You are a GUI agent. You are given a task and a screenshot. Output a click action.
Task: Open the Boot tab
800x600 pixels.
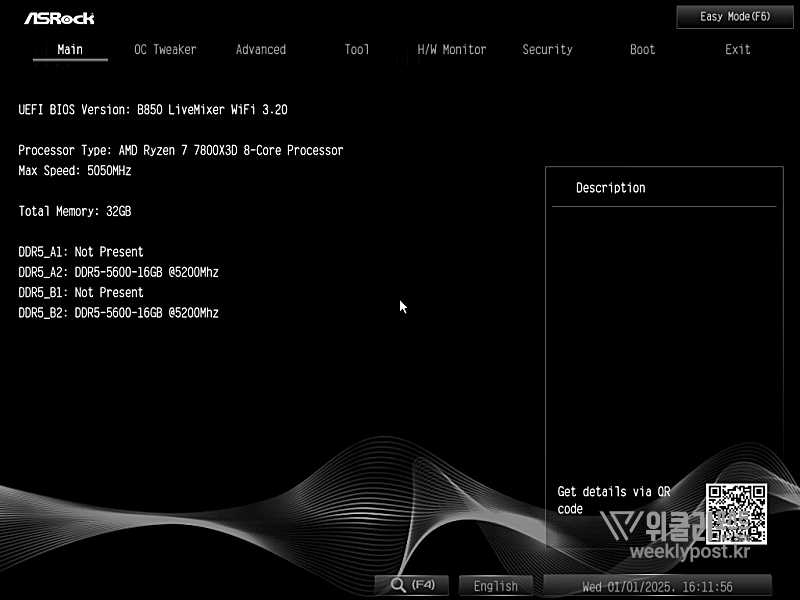click(x=642, y=49)
